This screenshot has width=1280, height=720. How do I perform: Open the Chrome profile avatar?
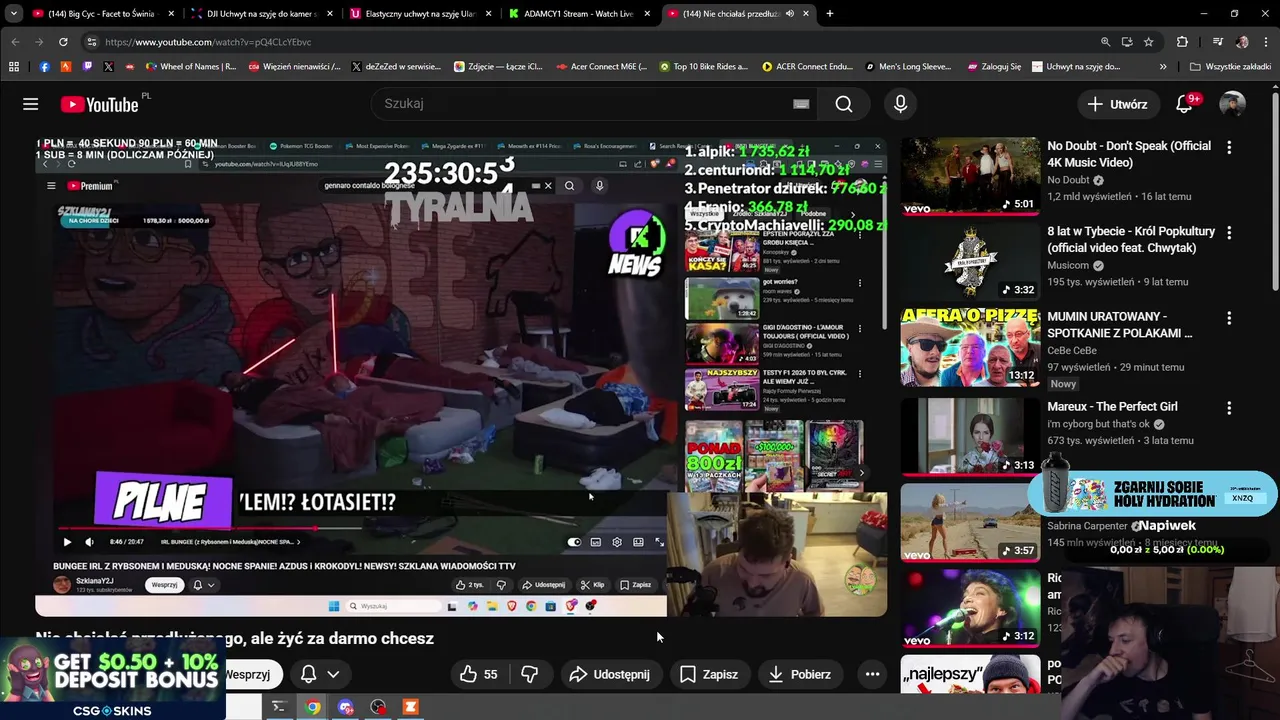click(x=1242, y=42)
